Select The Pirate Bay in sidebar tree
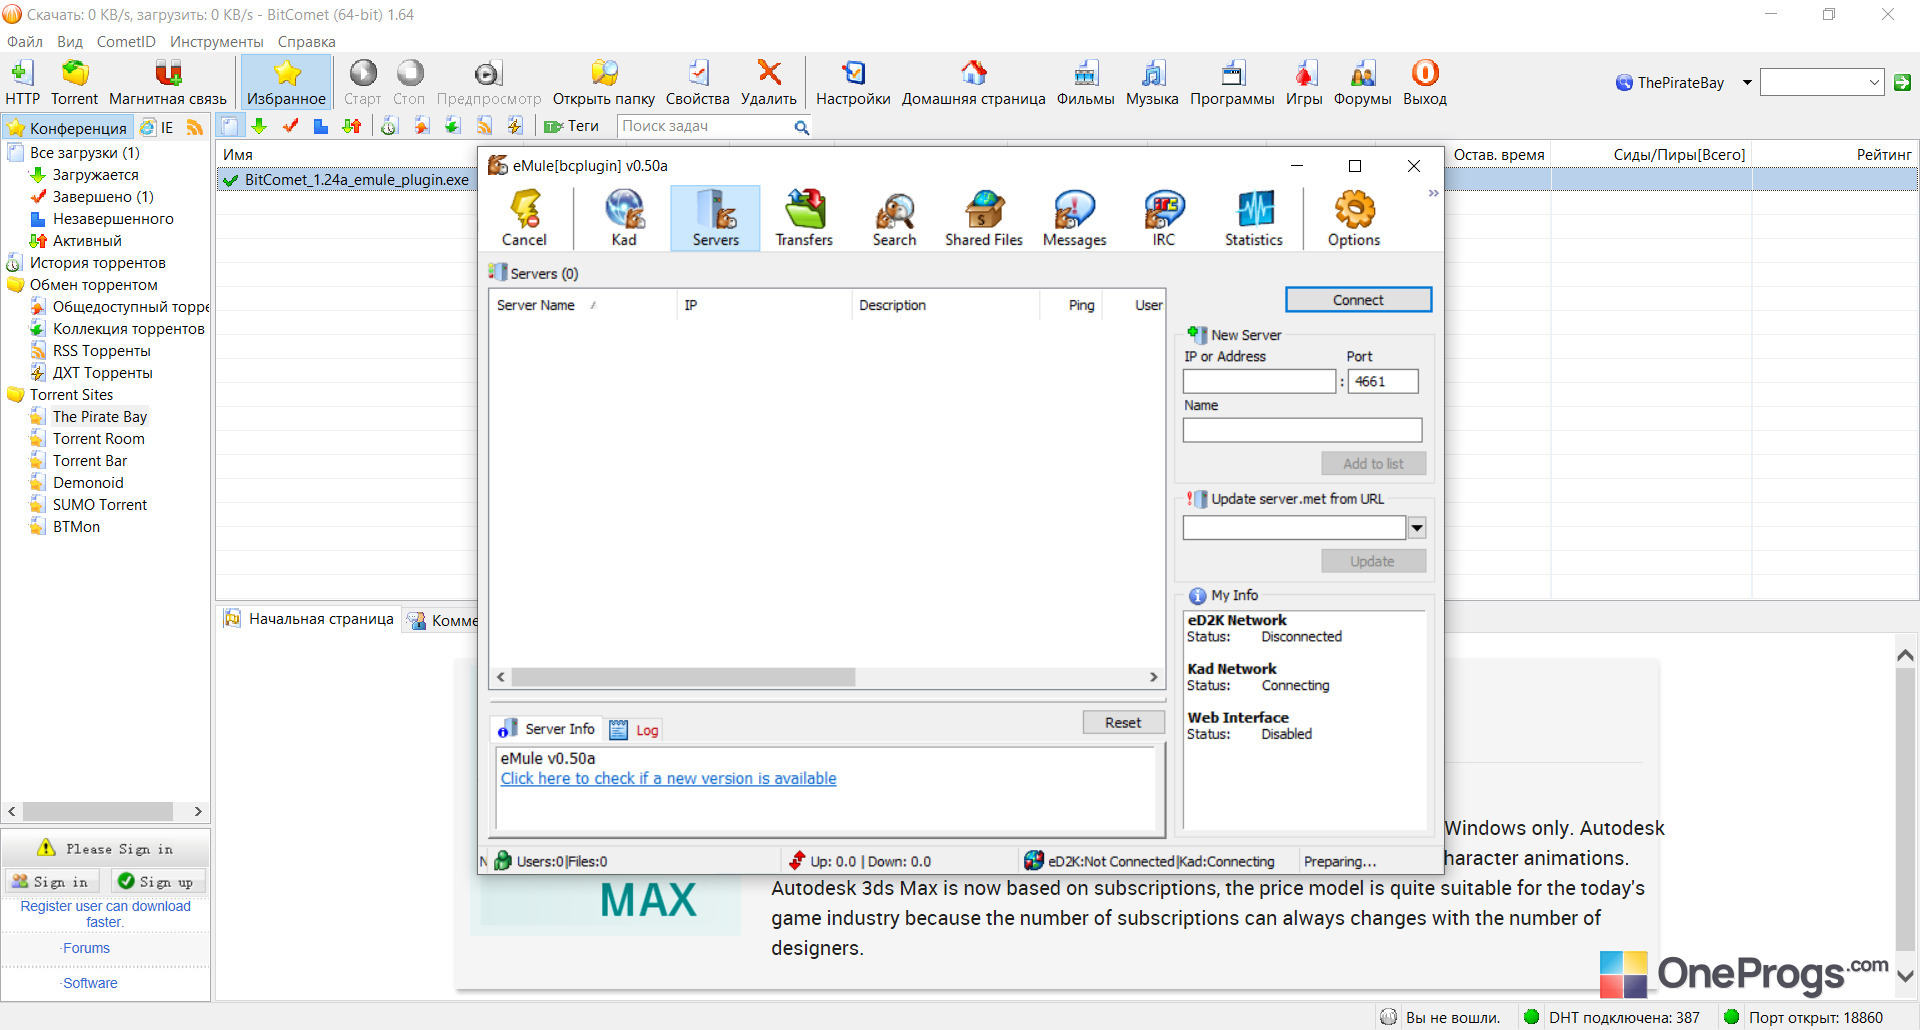This screenshot has height=1030, width=1920. (99, 417)
